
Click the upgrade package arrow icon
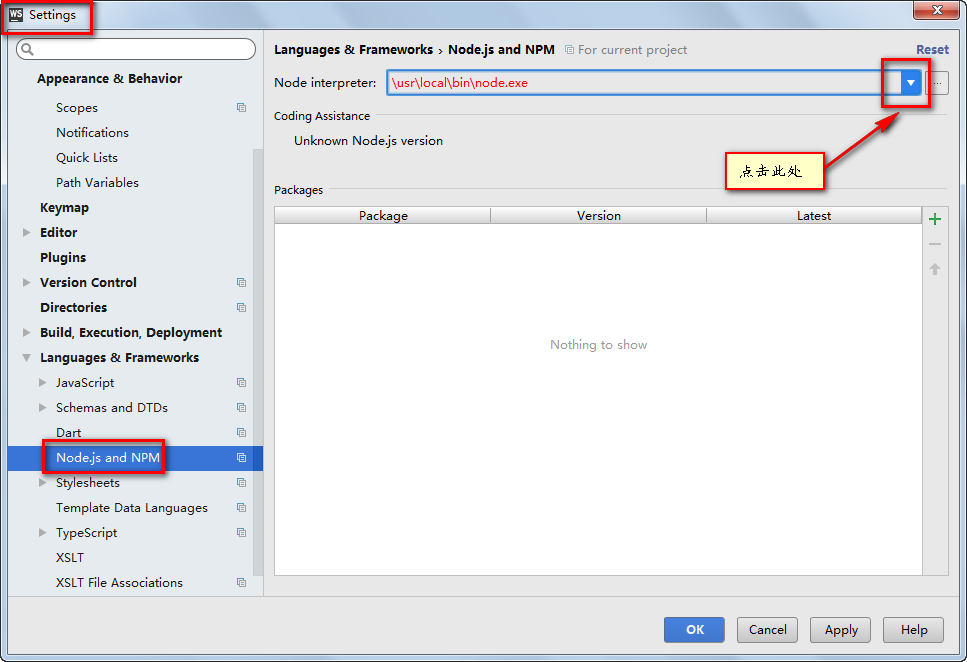point(935,269)
